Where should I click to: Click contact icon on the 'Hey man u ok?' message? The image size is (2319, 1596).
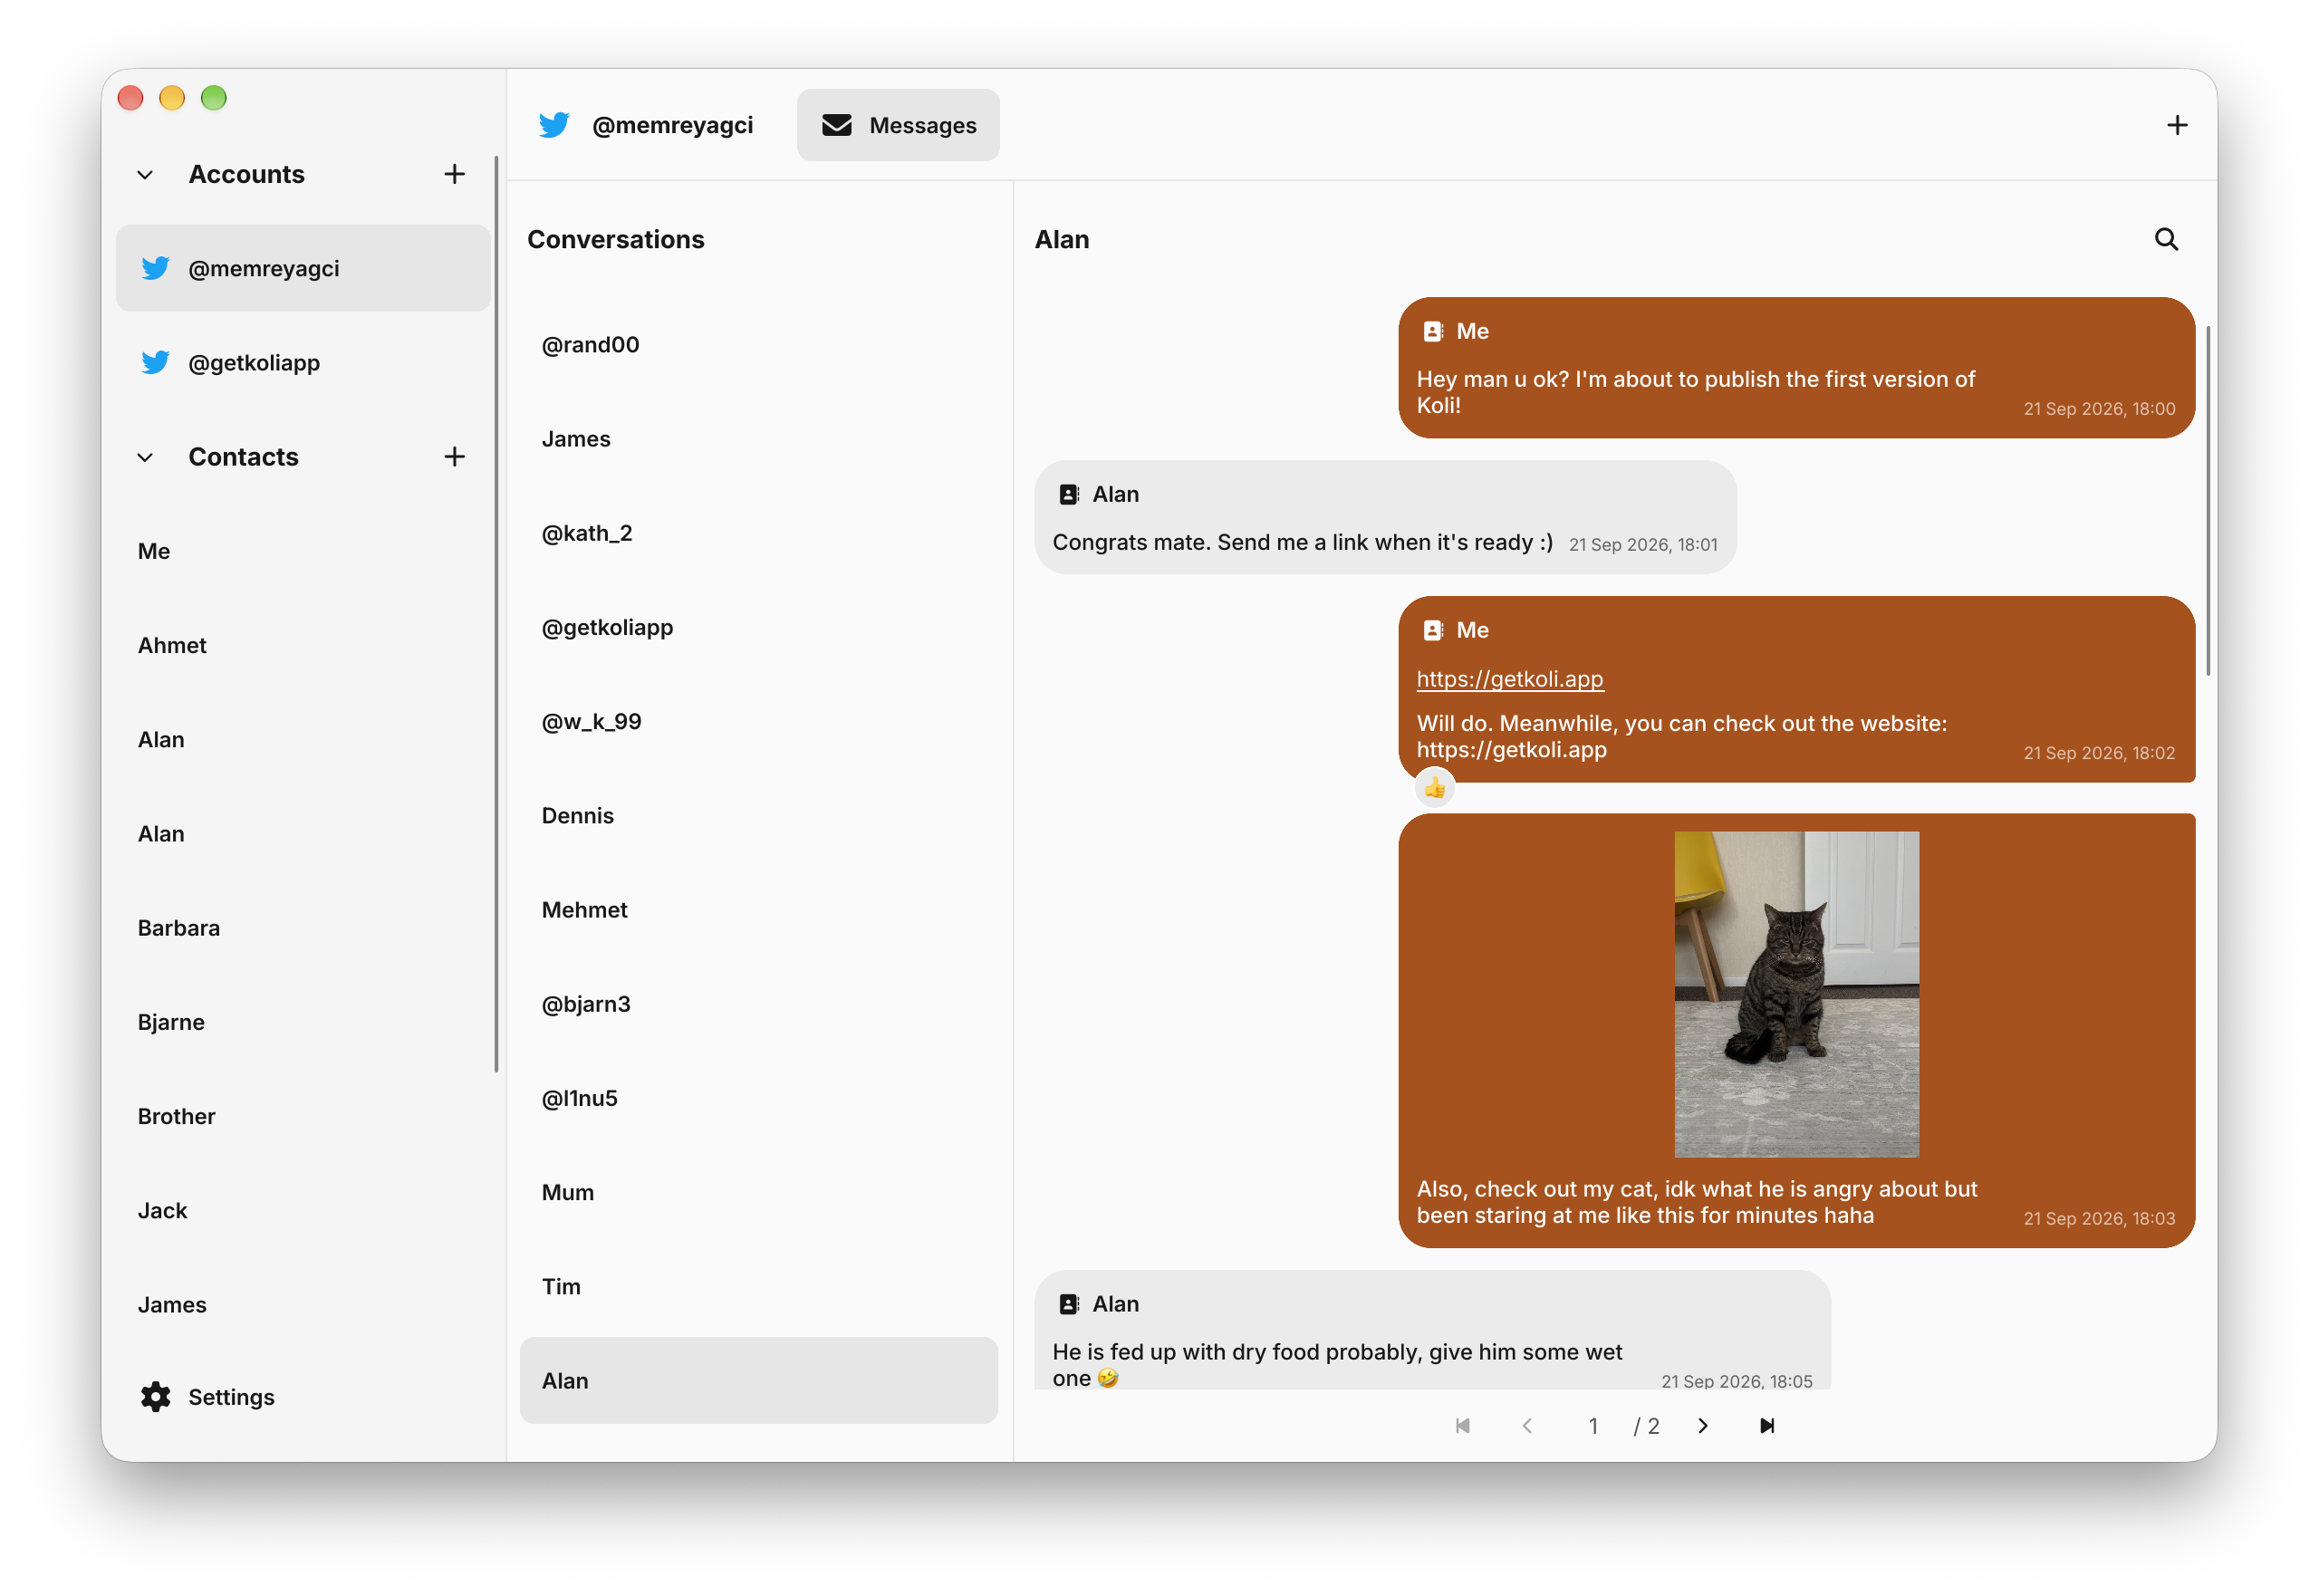[x=1433, y=331]
